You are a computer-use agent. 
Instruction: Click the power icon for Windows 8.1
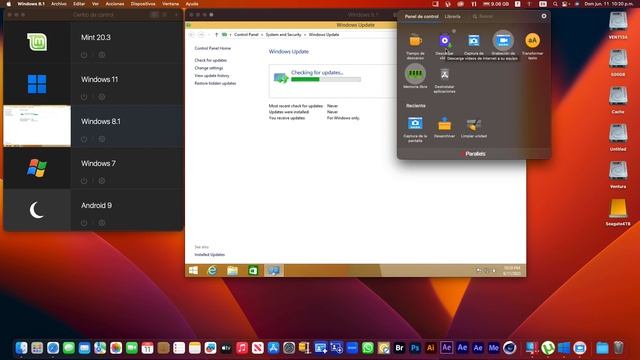[84, 139]
